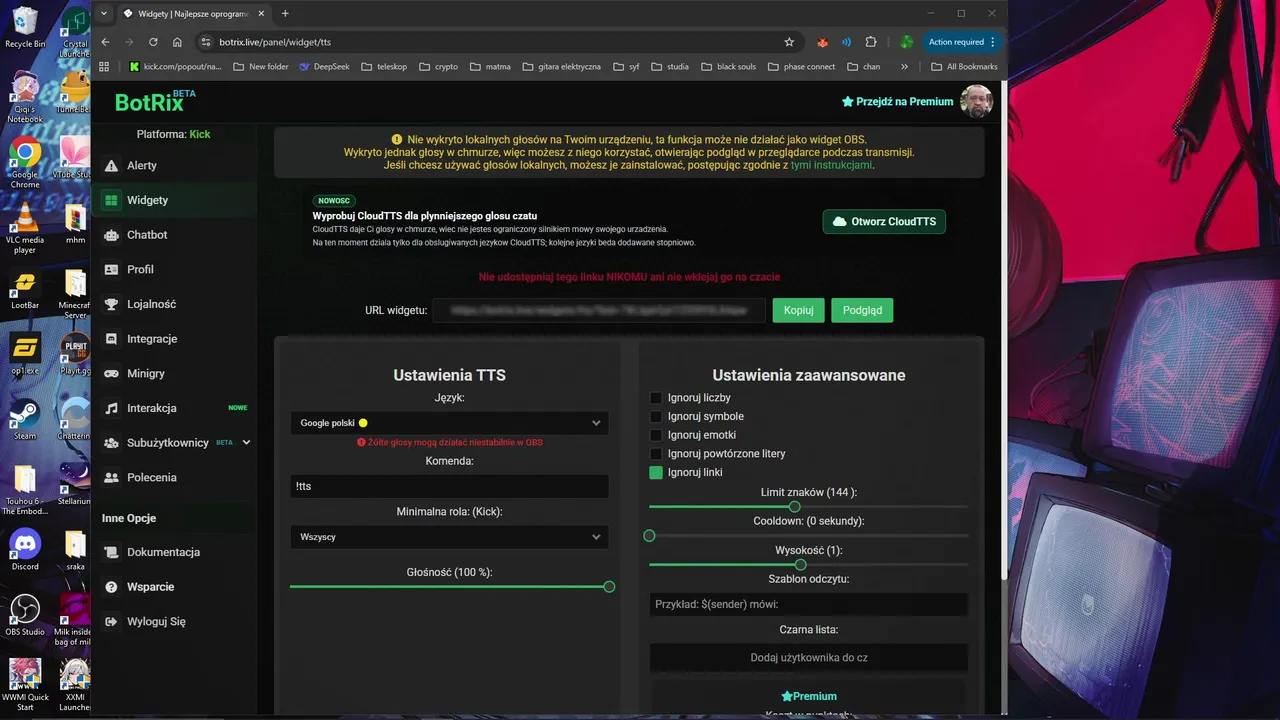Click the address bar URL botrix.live
Screen dimensions: 1280x720
click(x=275, y=42)
